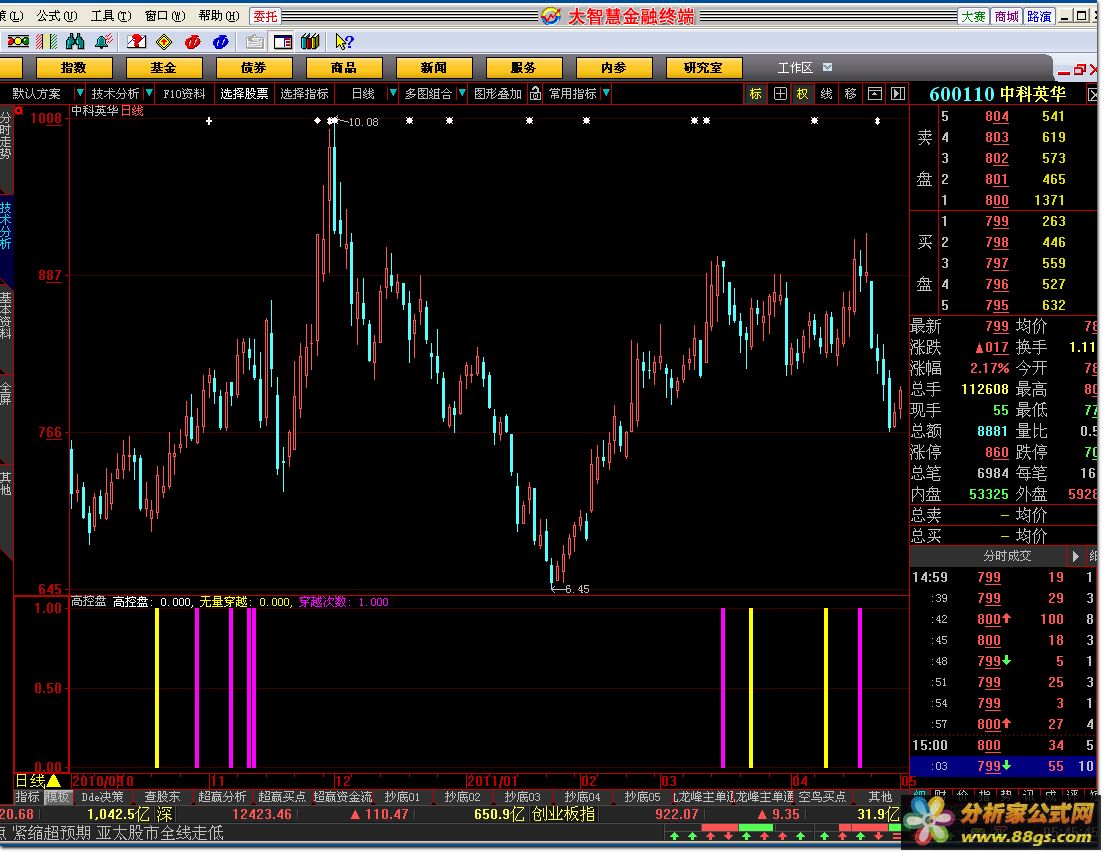Click the 债券 yellow button
Screen dimensions: 1103x852
[253, 68]
